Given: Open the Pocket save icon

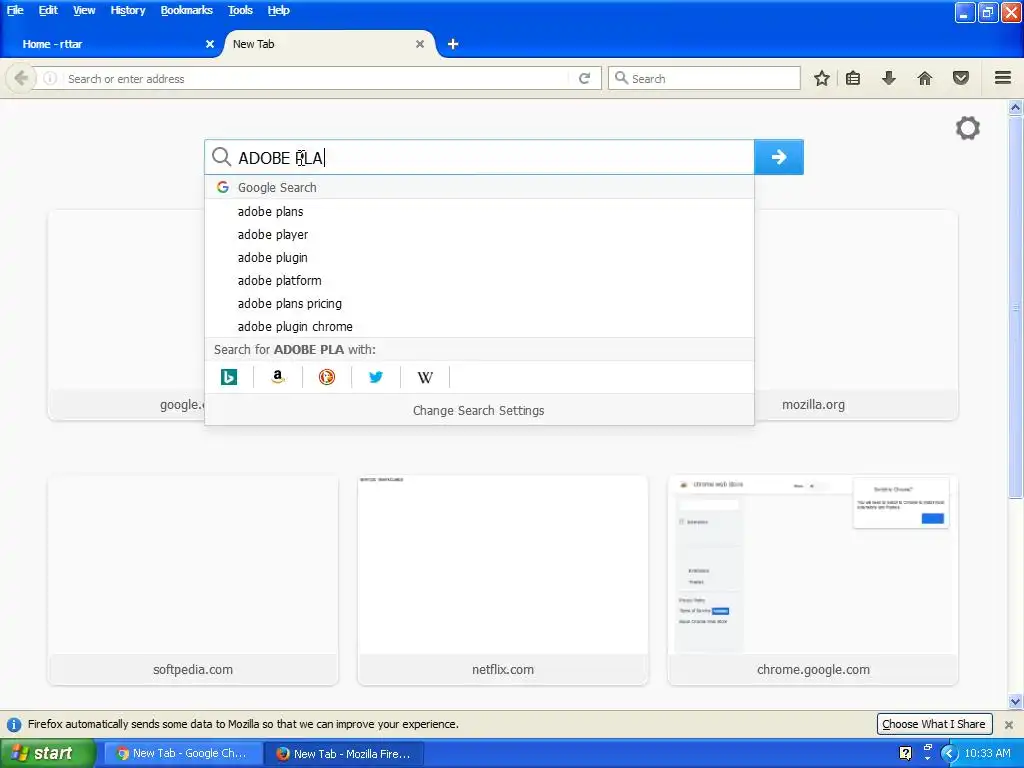Looking at the screenshot, I should pyautogui.click(x=961, y=78).
